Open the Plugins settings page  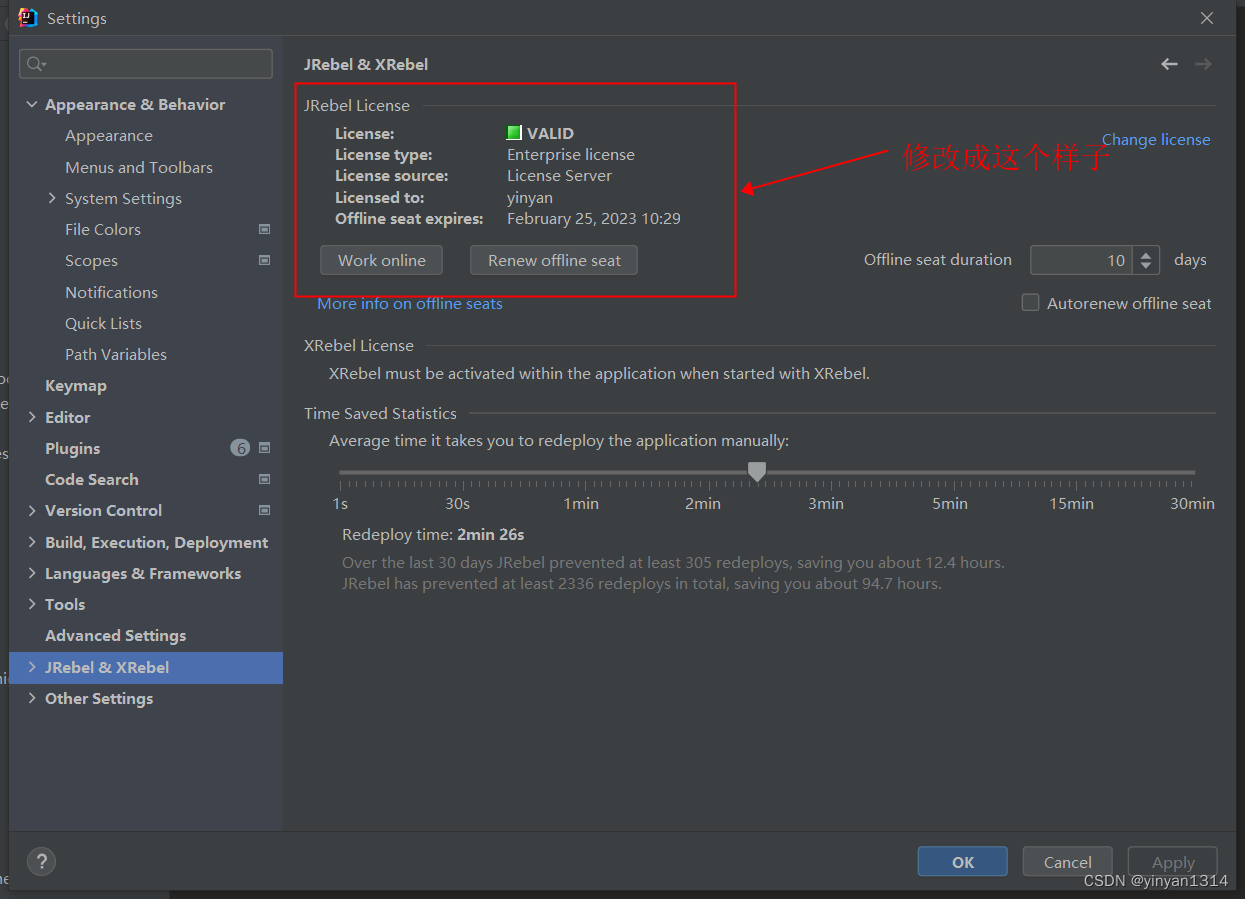(x=73, y=448)
